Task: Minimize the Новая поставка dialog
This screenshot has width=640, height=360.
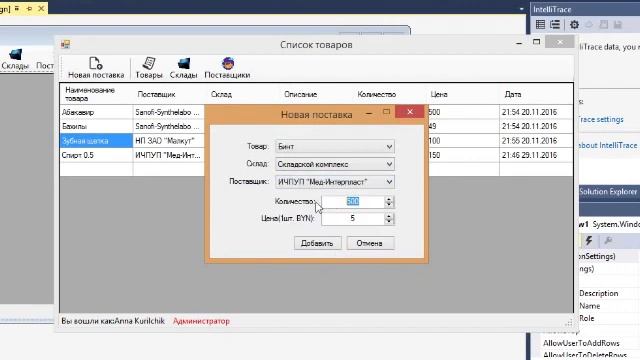Action: point(369,113)
